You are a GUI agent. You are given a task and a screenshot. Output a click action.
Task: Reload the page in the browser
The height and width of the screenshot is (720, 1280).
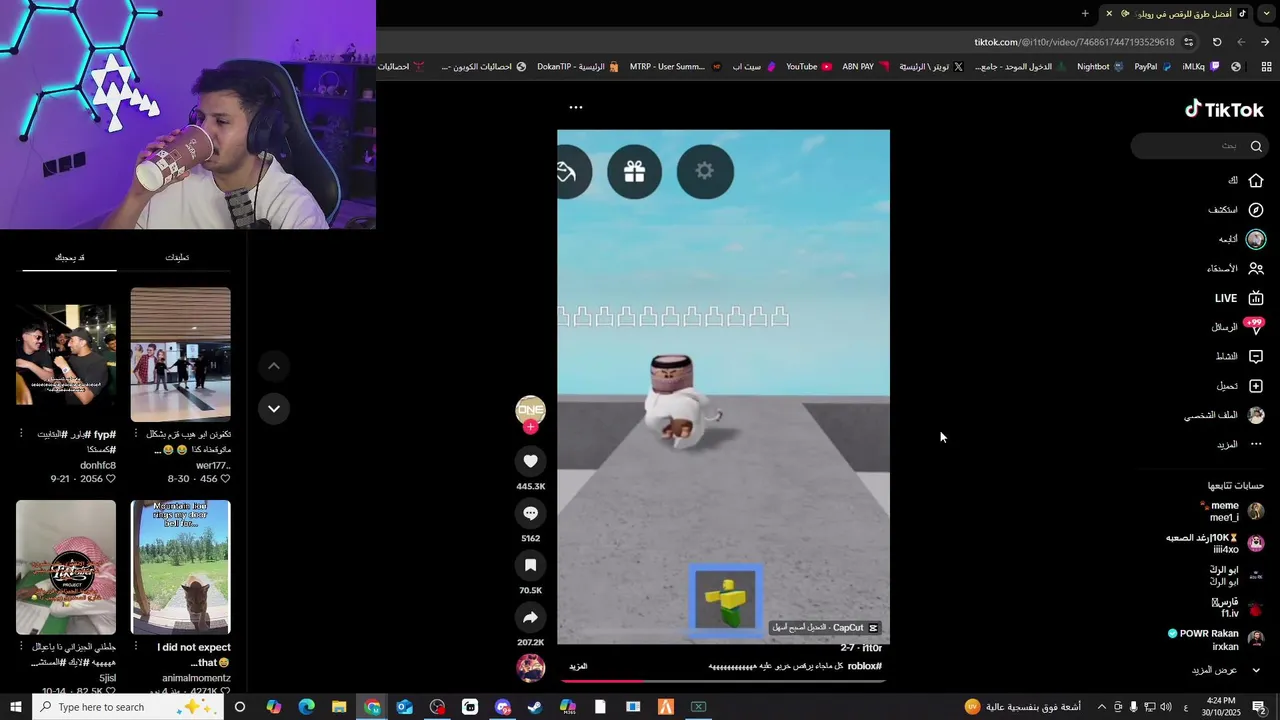click(1217, 42)
